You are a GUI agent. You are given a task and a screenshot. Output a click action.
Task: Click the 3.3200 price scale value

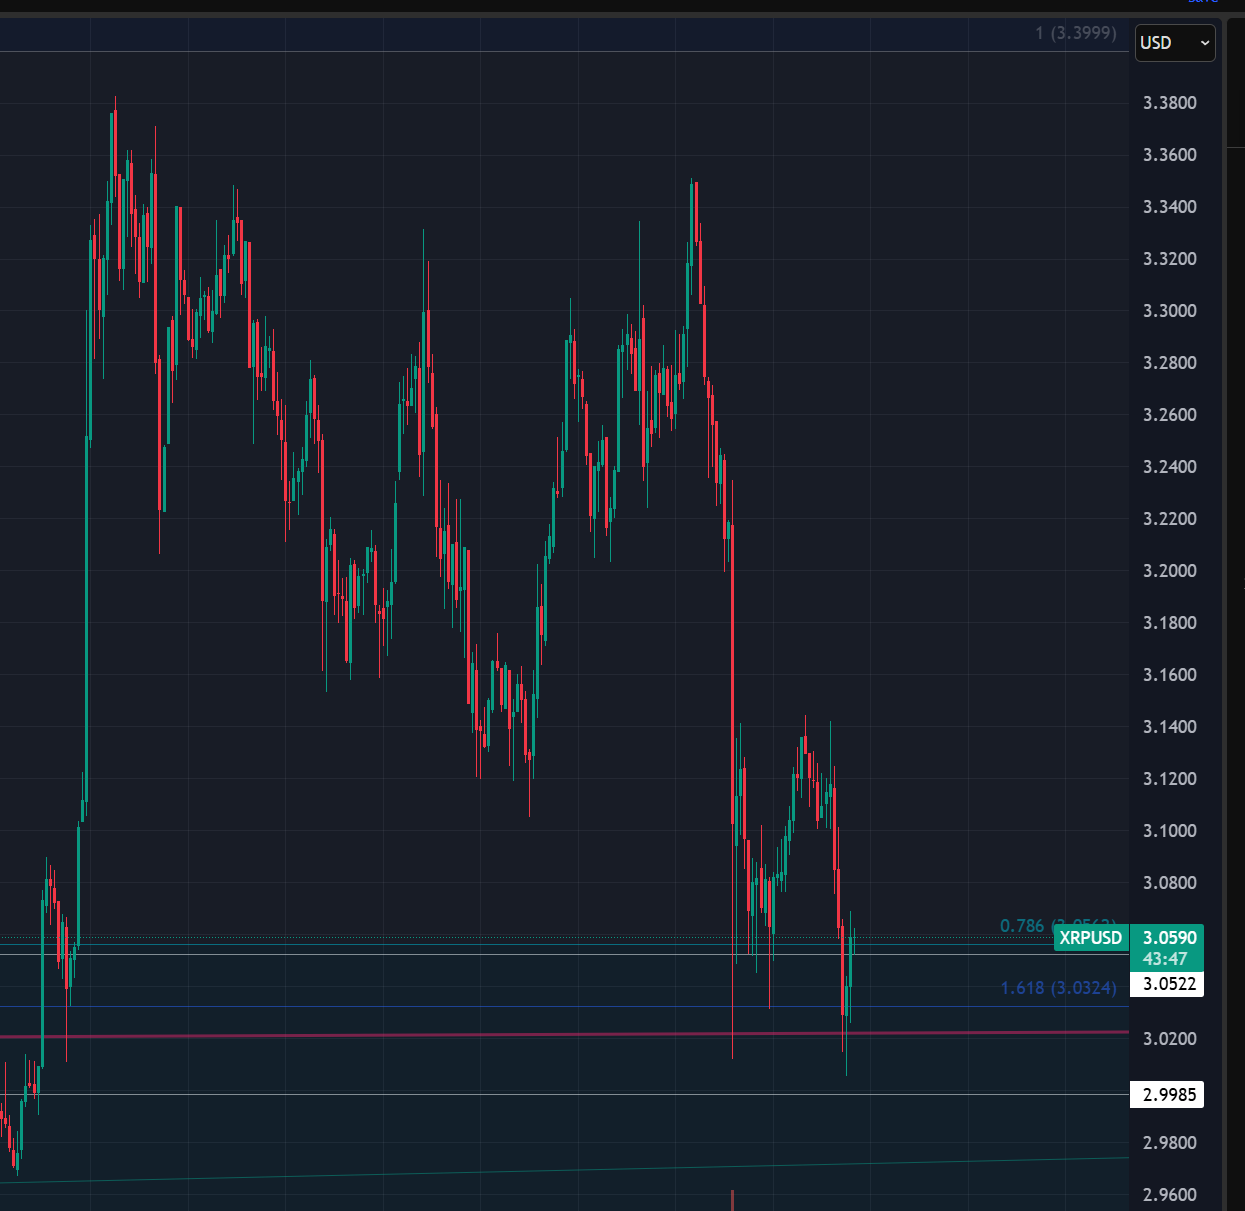1170,259
